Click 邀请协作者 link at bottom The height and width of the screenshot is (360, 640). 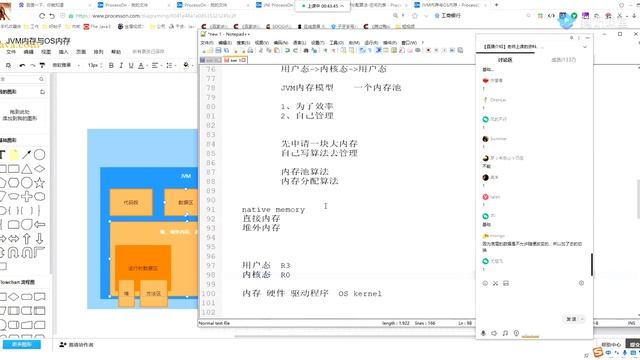pyautogui.click(x=77, y=345)
